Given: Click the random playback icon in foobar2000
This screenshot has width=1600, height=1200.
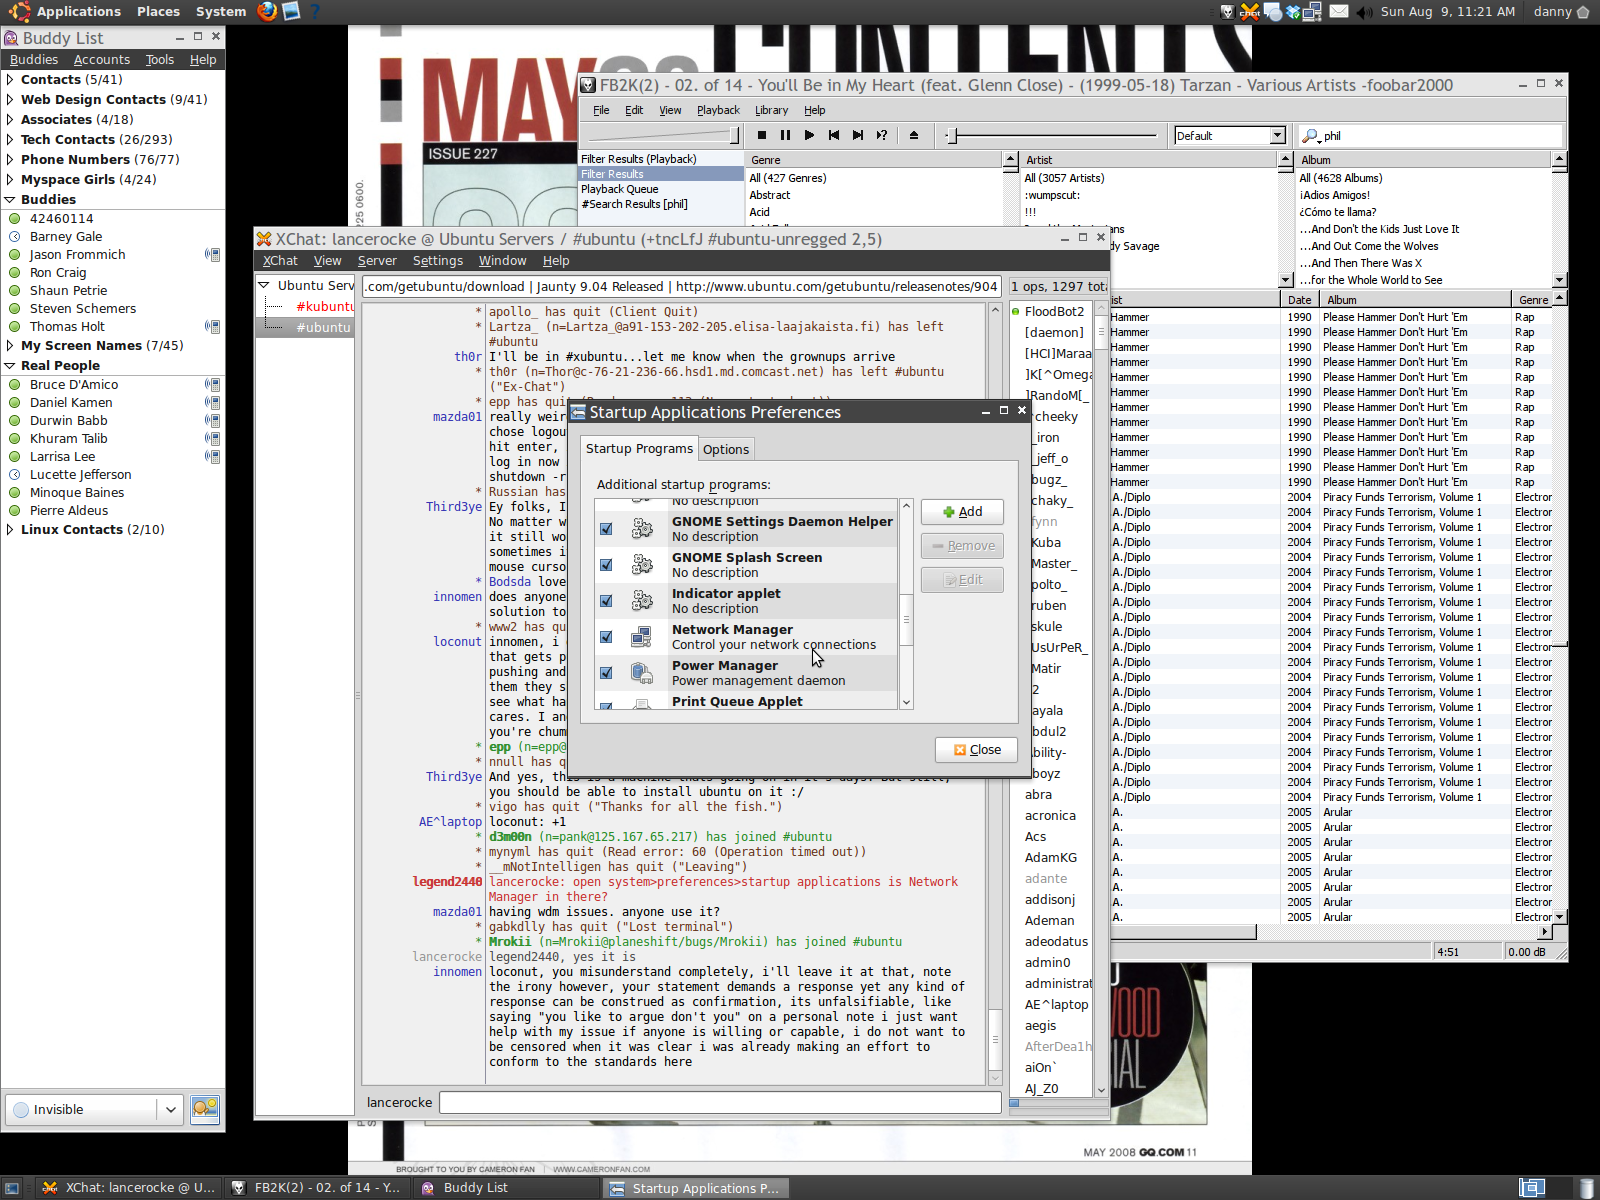Looking at the screenshot, I should coord(882,135).
